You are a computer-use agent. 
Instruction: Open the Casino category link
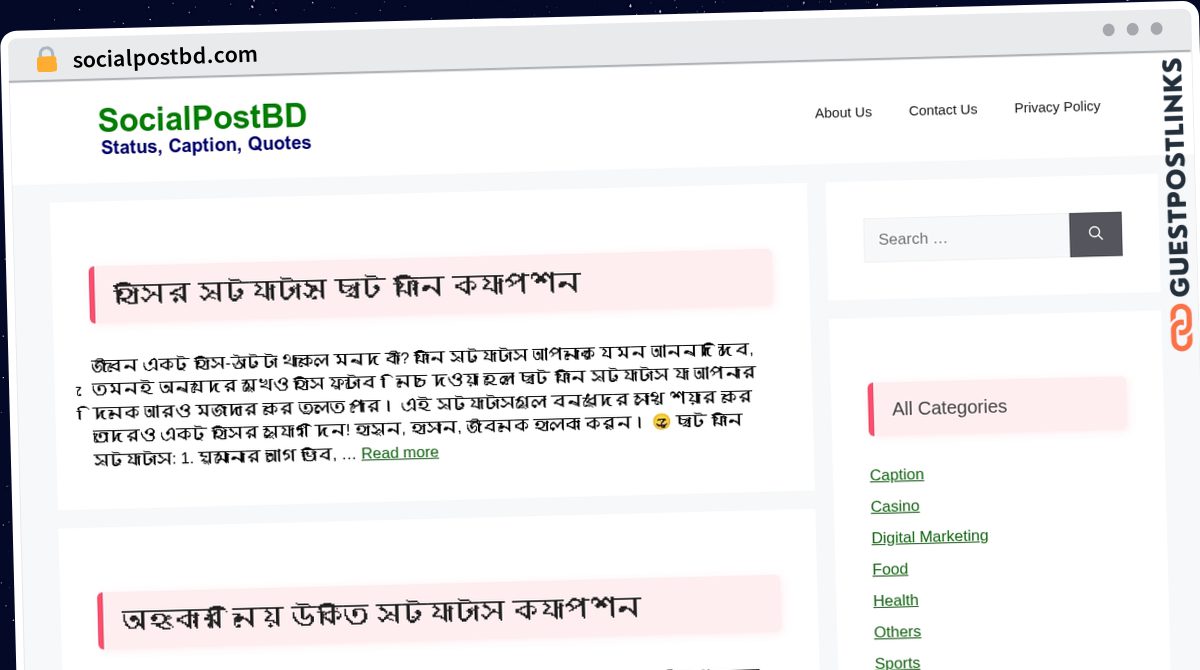tap(895, 506)
